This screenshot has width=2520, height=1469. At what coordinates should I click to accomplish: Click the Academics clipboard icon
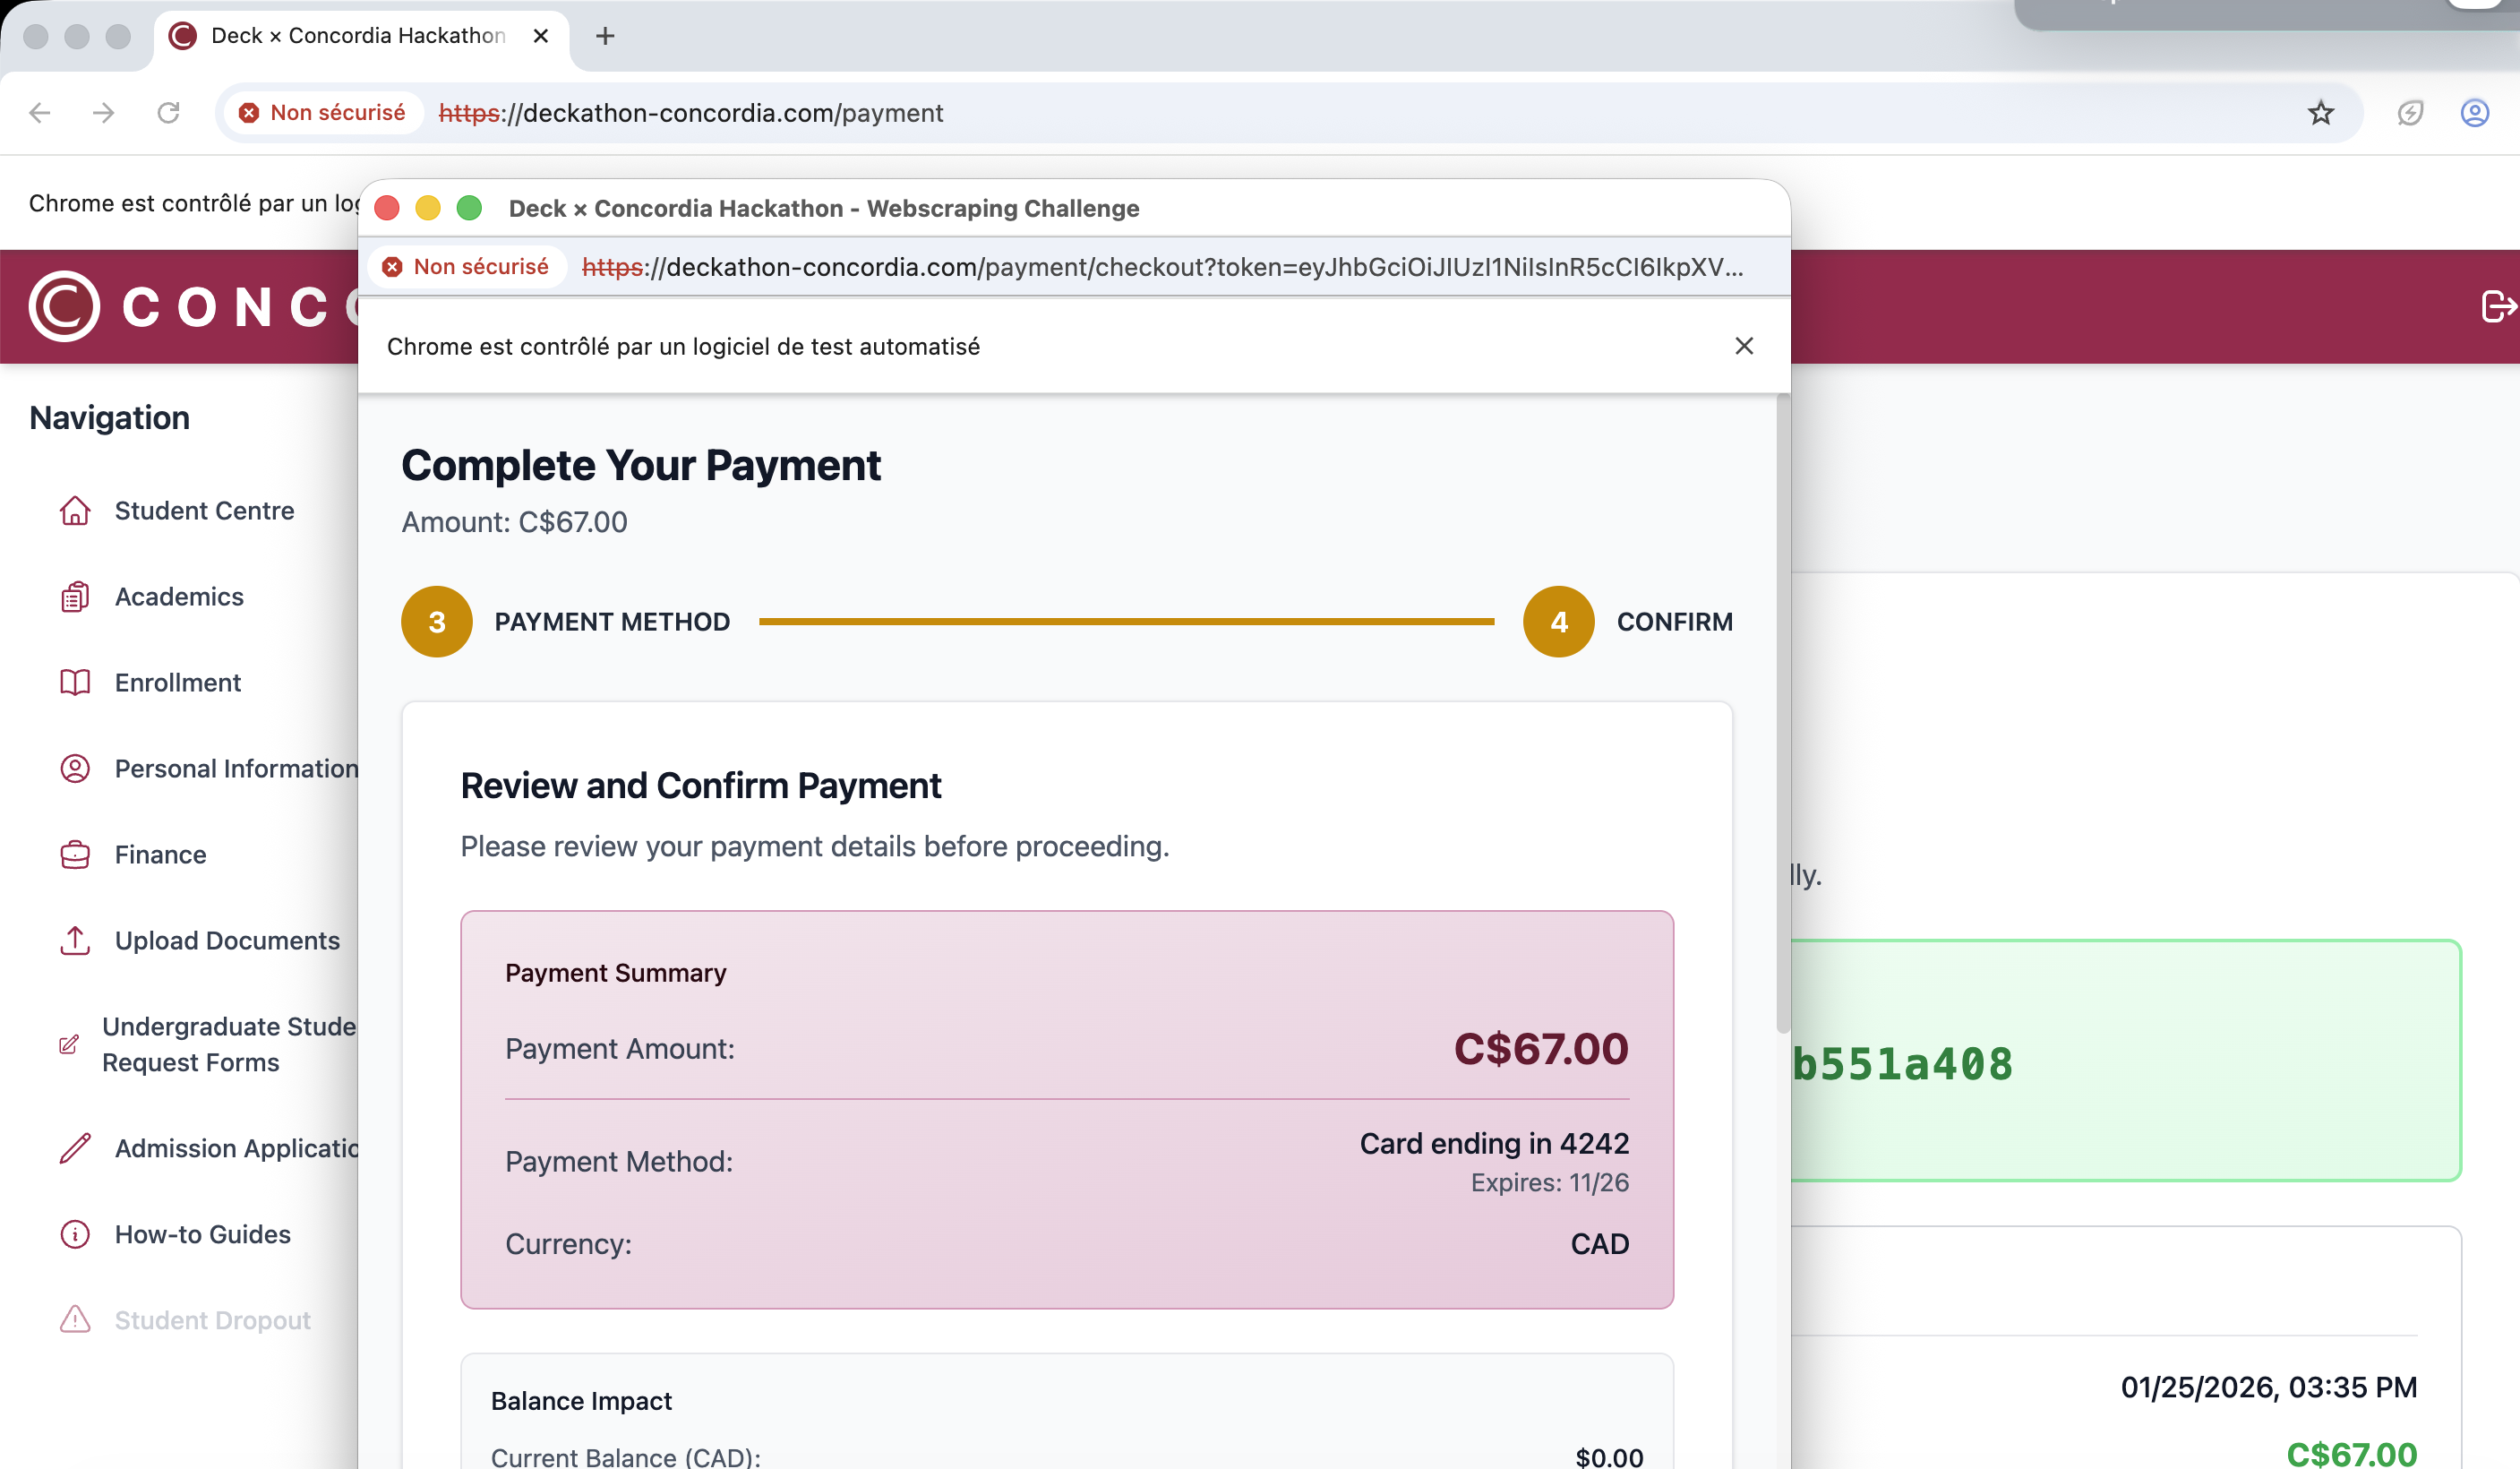75,597
